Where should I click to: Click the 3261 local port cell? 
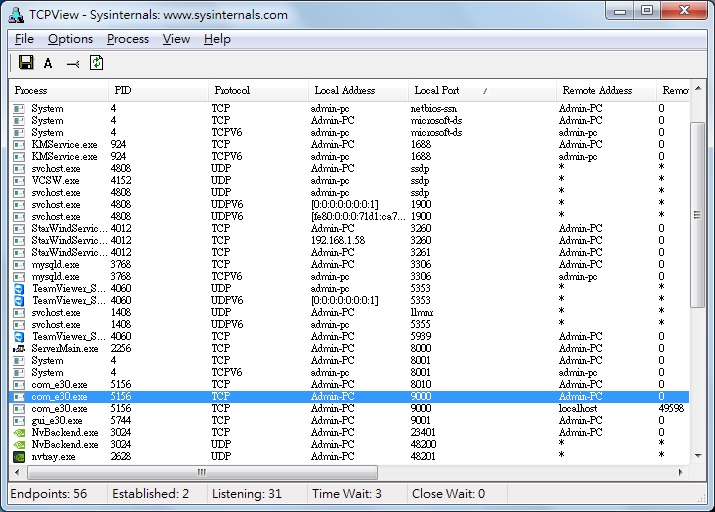[x=420, y=253]
